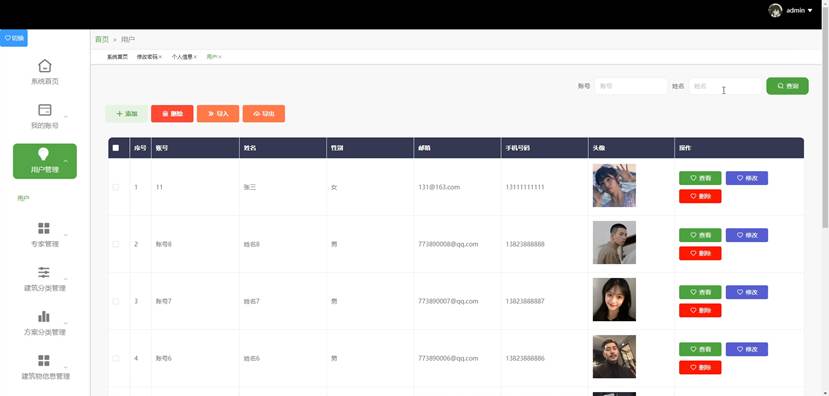Check the checkbox for row 张三
This screenshot has height=396, width=829.
[116, 187]
